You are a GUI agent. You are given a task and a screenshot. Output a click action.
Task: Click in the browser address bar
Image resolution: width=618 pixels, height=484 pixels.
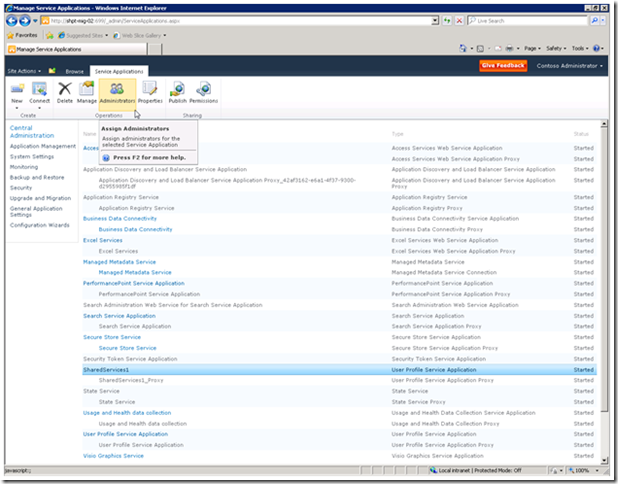point(236,20)
